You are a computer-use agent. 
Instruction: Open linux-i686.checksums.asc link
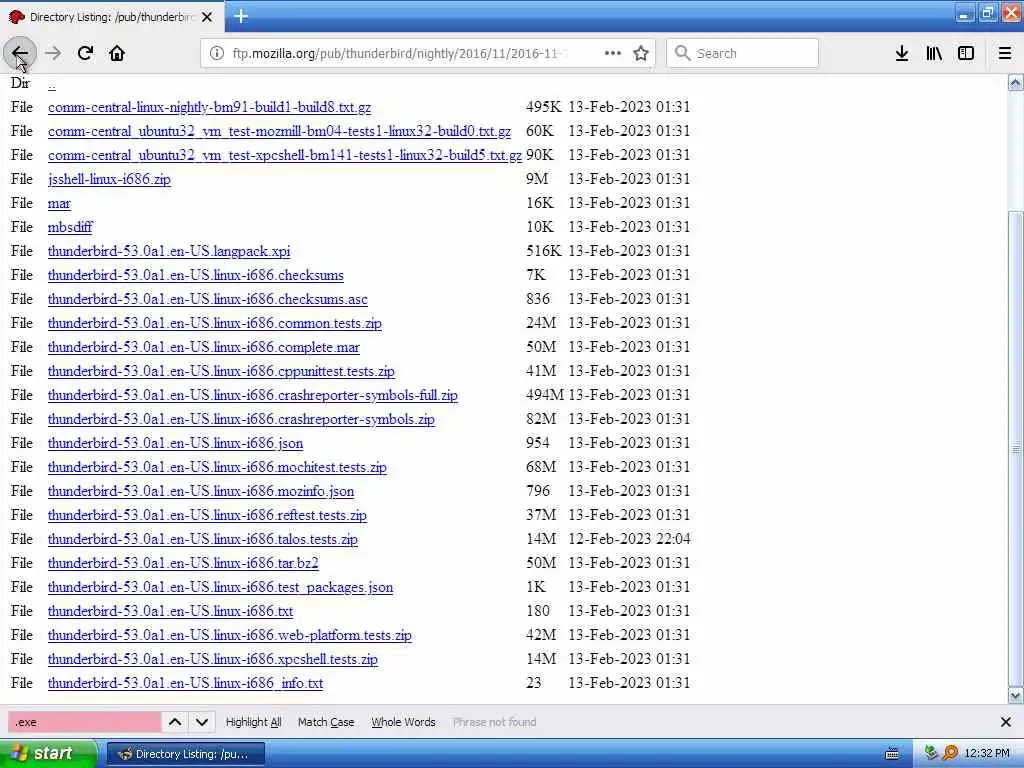(x=208, y=299)
